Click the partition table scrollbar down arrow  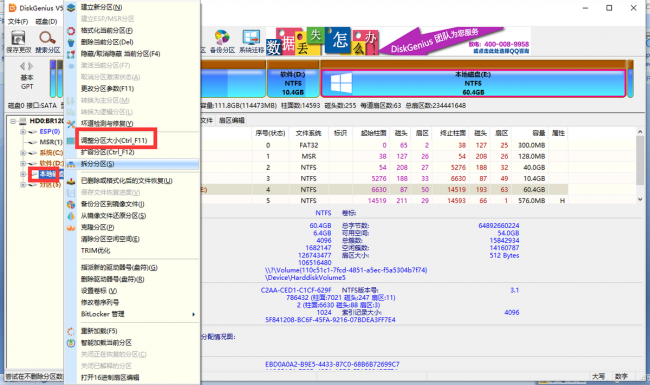coord(640,199)
